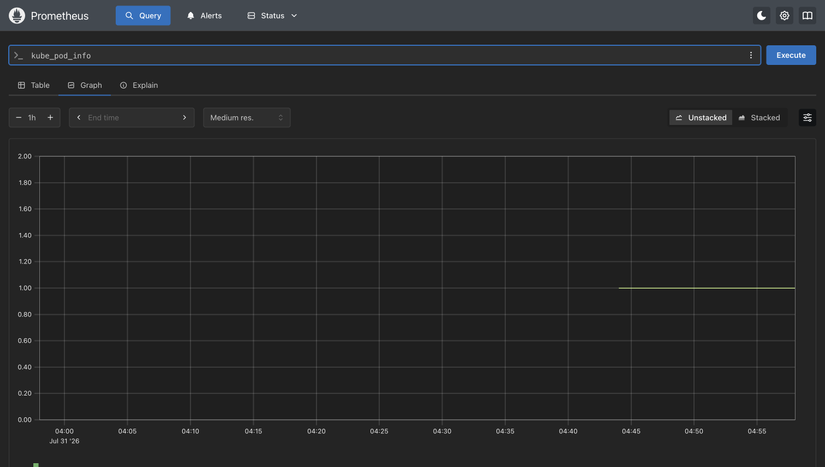Screen dimensions: 825x467
Task: Click the 1.00 y-axis label
Action: click(x=25, y=288)
